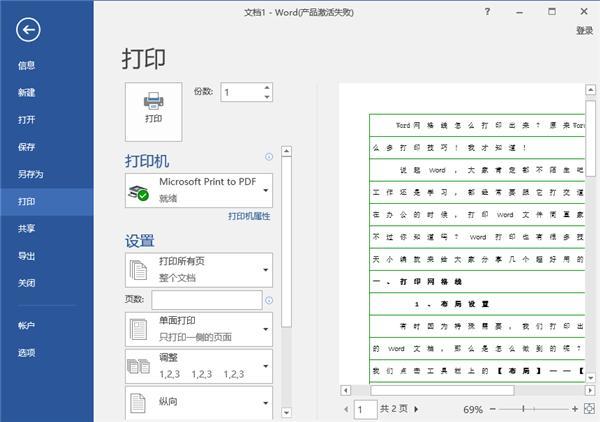Go to the next preview page arrow
Image resolution: width=600 pixels, height=422 pixels.
tap(416, 409)
